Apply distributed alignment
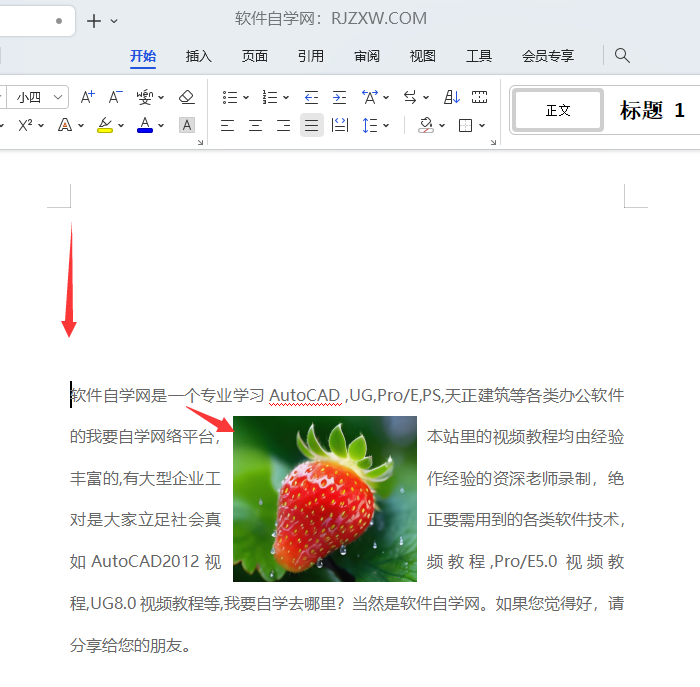This screenshot has width=700, height=687. [x=340, y=125]
